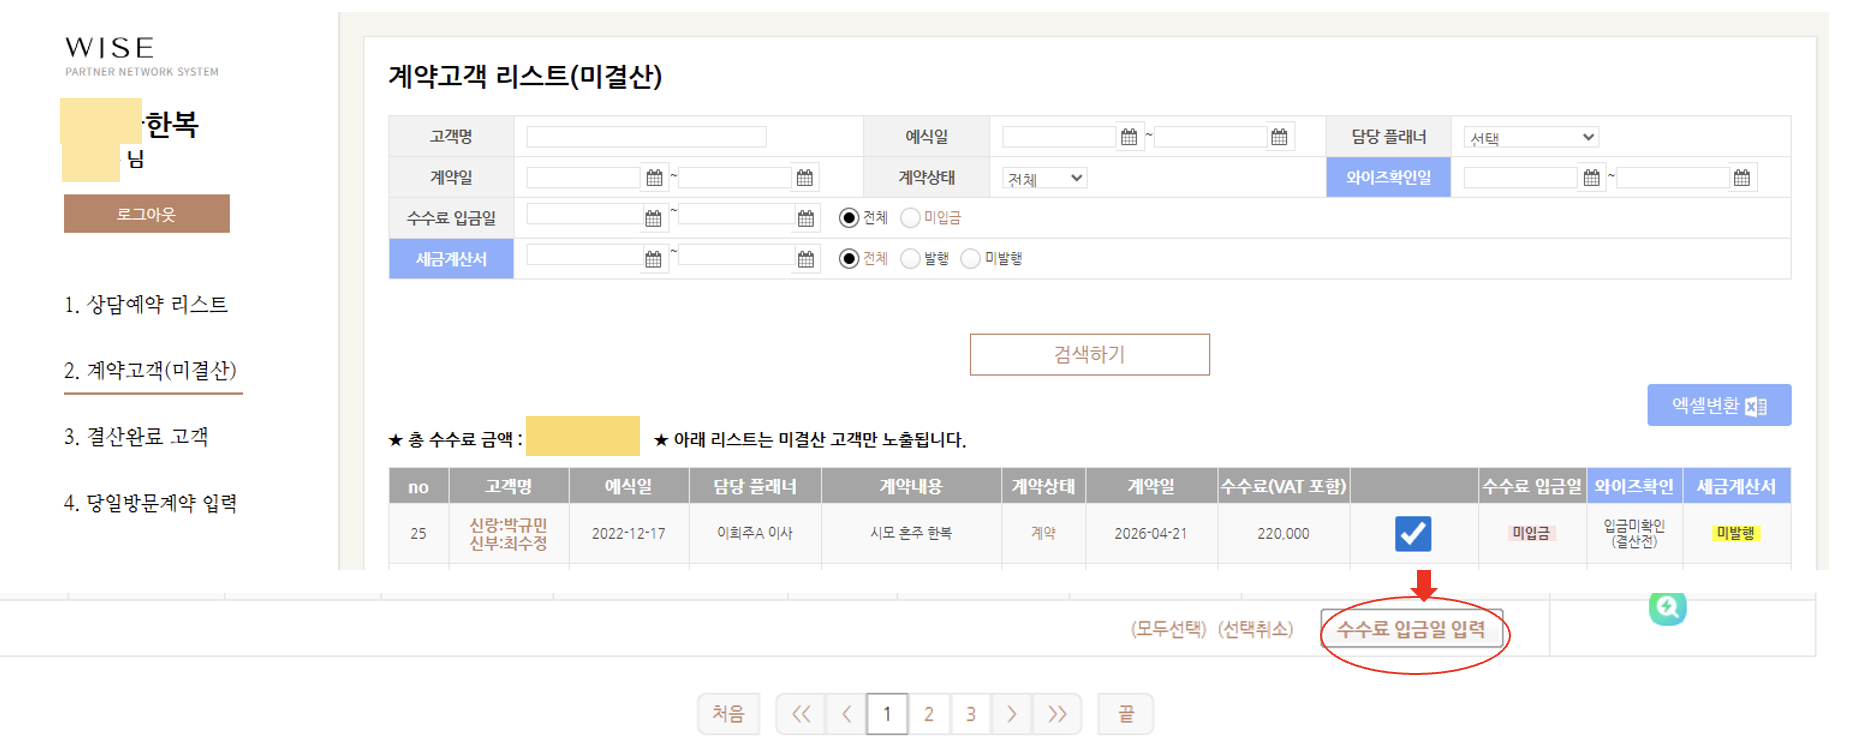Open the 계약상태 dropdown set to 전체
The width and height of the screenshot is (1850, 748).
click(1044, 178)
